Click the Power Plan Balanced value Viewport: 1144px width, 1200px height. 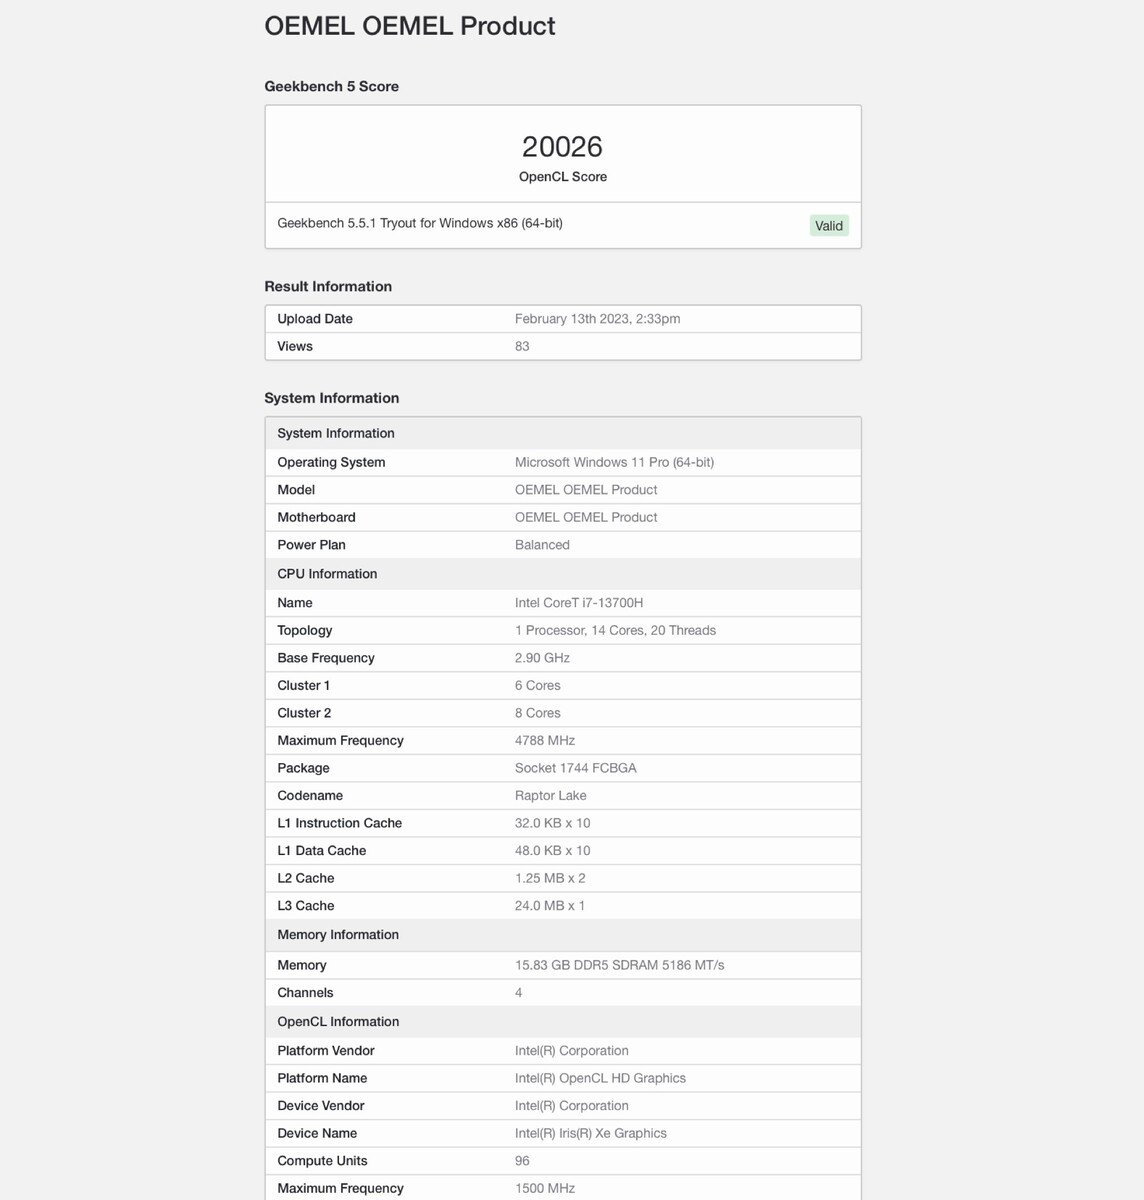(542, 545)
